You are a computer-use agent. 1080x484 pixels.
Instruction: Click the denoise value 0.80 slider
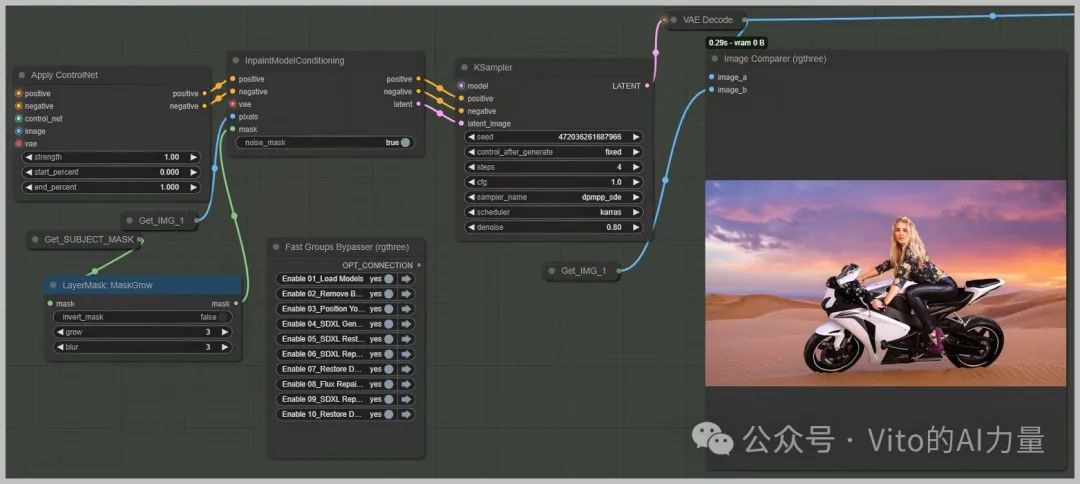(553, 227)
